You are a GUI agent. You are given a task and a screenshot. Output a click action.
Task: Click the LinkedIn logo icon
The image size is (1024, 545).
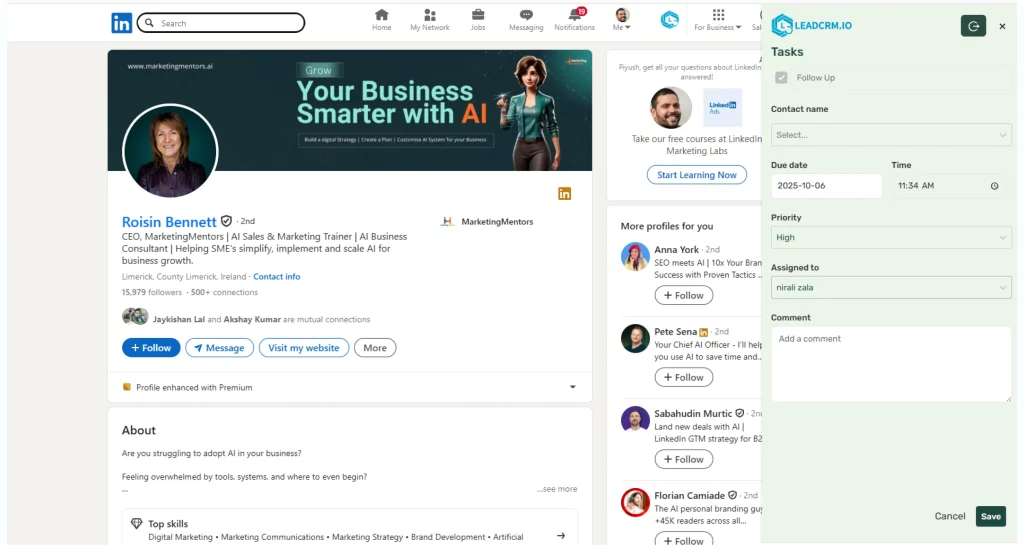121,23
